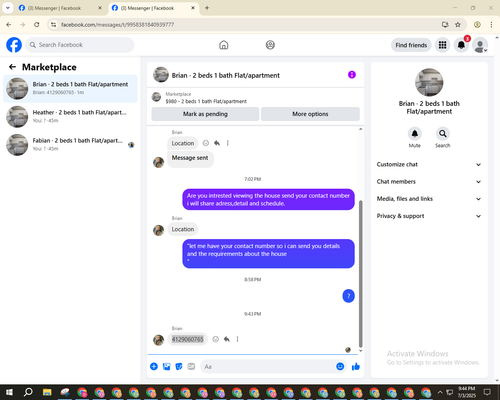Click the taskbar clock
Image resolution: width=500 pixels, height=400 pixels.
tap(466, 392)
